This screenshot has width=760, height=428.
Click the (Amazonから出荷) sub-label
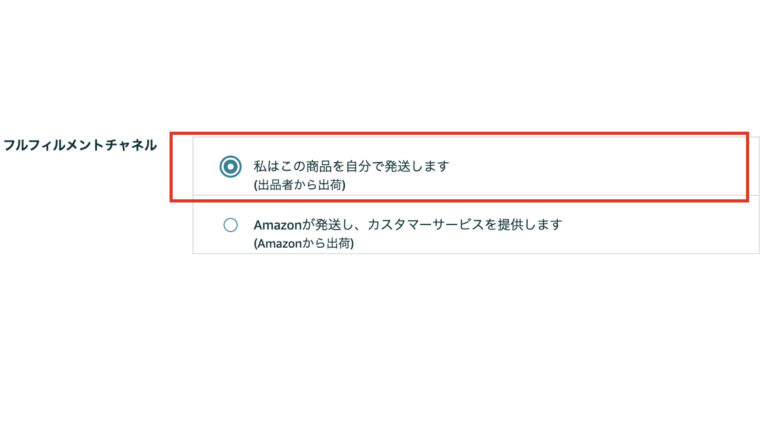pos(304,243)
